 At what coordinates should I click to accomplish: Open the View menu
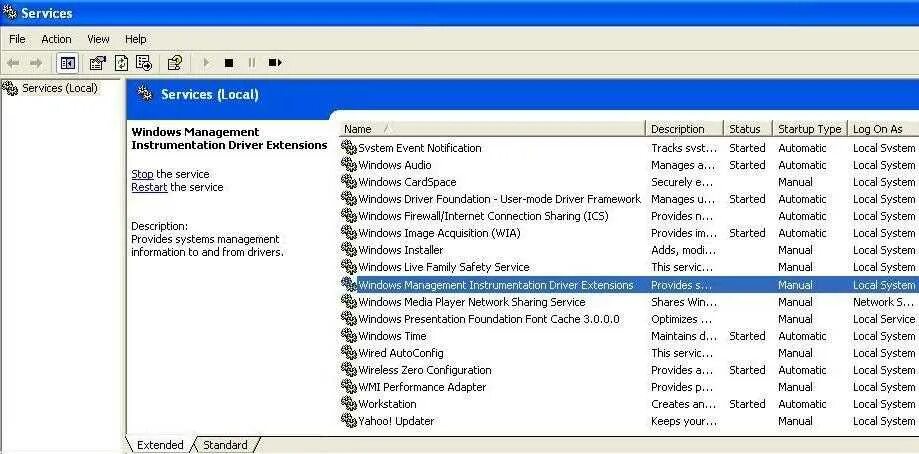pos(98,39)
